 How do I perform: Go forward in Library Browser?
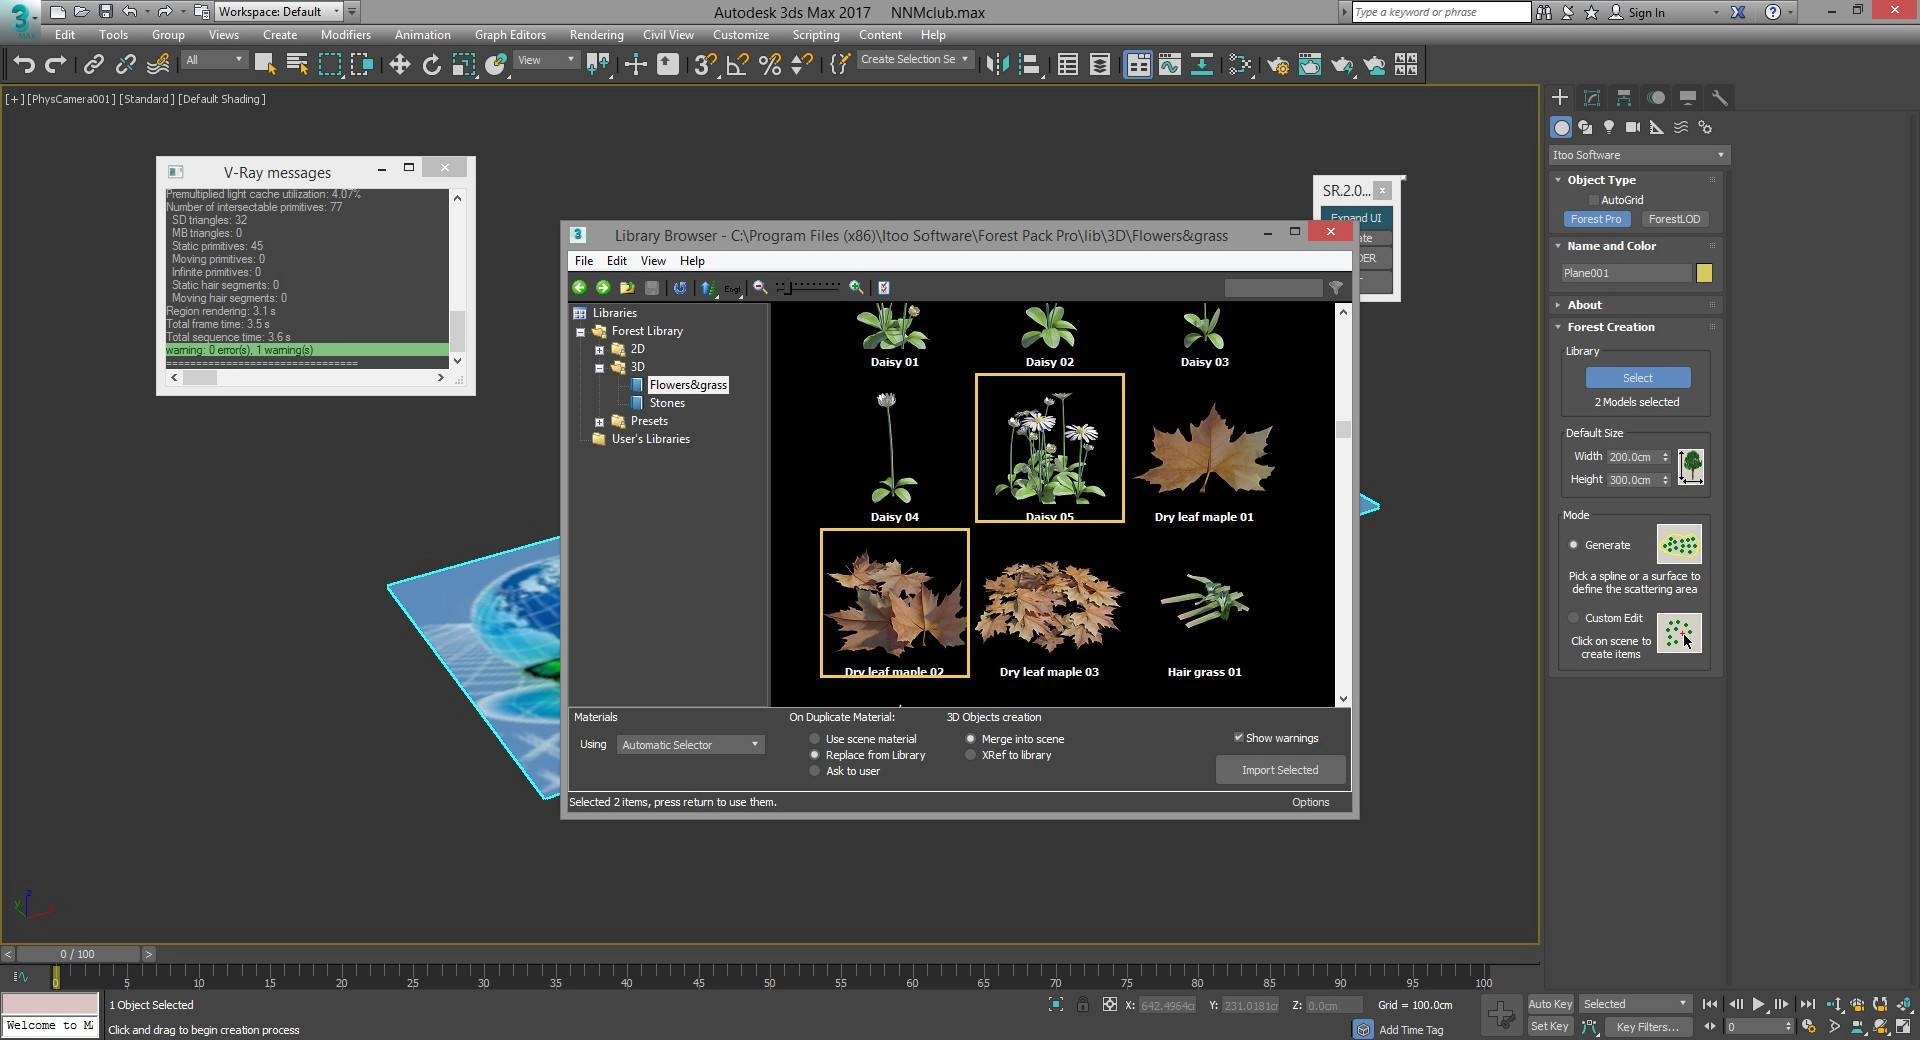click(x=603, y=288)
